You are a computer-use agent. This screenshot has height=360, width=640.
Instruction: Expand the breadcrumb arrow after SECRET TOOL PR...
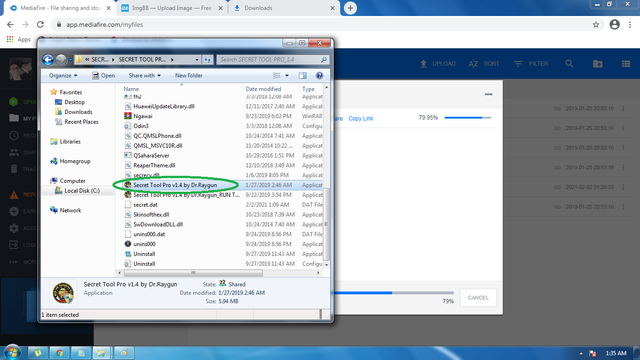click(x=172, y=60)
